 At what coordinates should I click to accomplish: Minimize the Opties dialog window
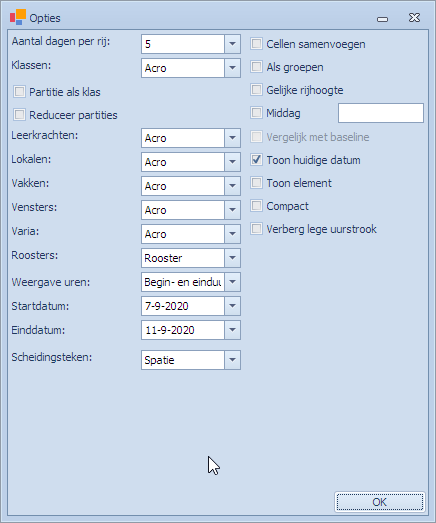coord(382,19)
